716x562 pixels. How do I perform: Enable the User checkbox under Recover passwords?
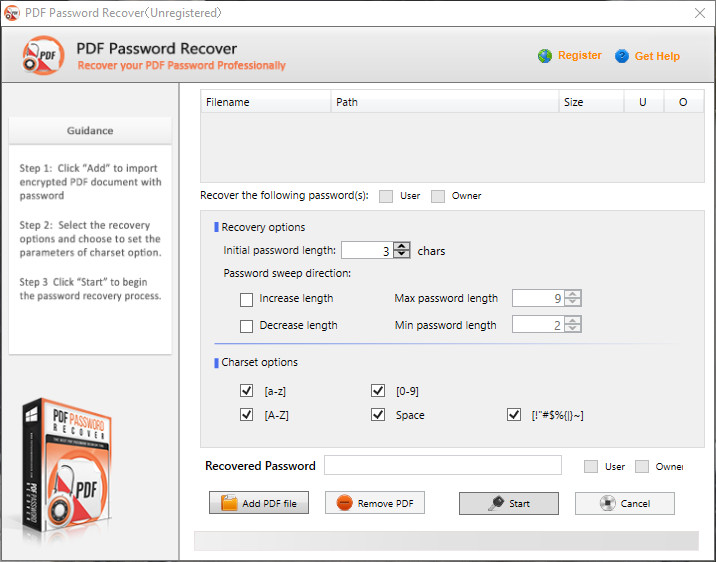click(386, 196)
